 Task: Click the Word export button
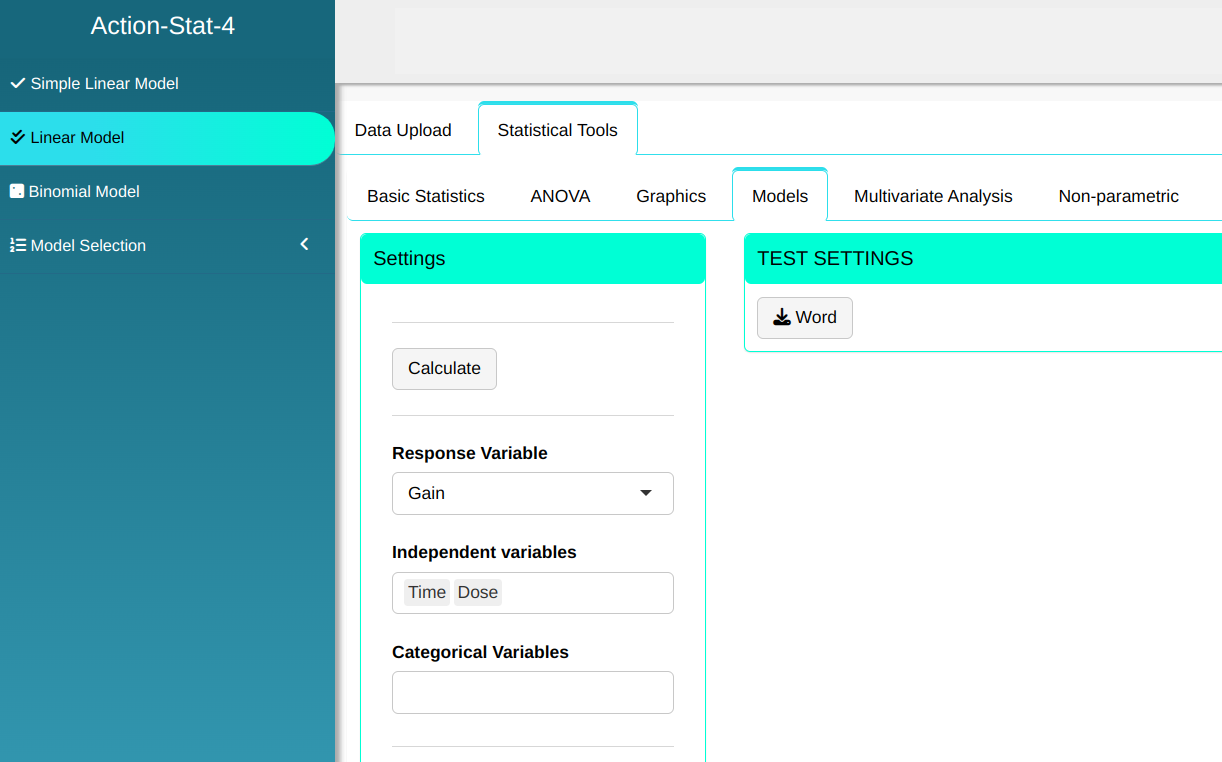pos(805,318)
